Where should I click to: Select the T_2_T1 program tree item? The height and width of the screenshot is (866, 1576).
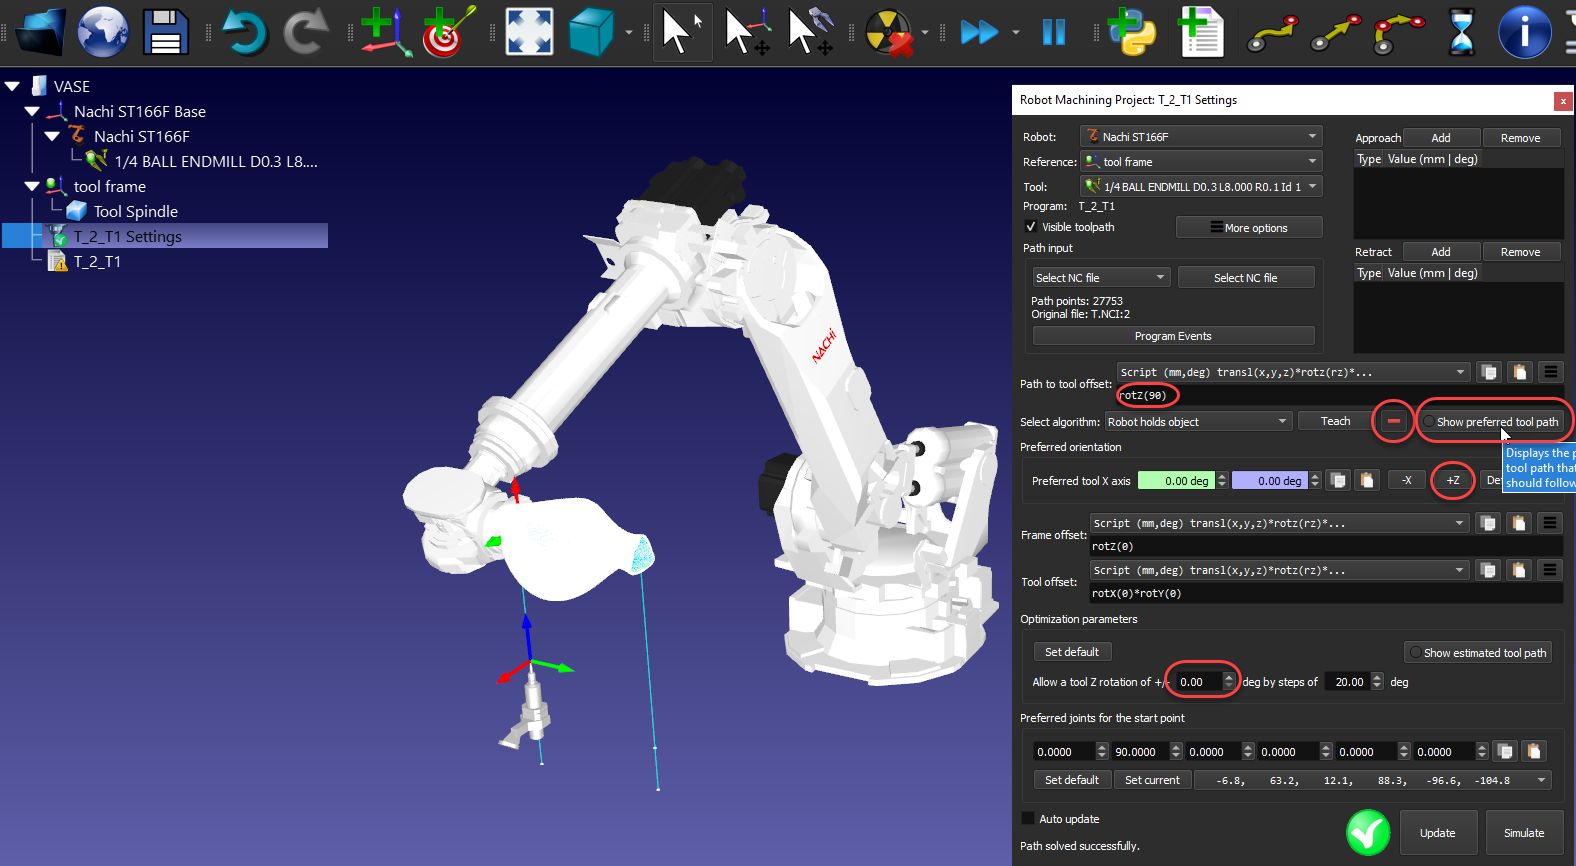(x=97, y=262)
